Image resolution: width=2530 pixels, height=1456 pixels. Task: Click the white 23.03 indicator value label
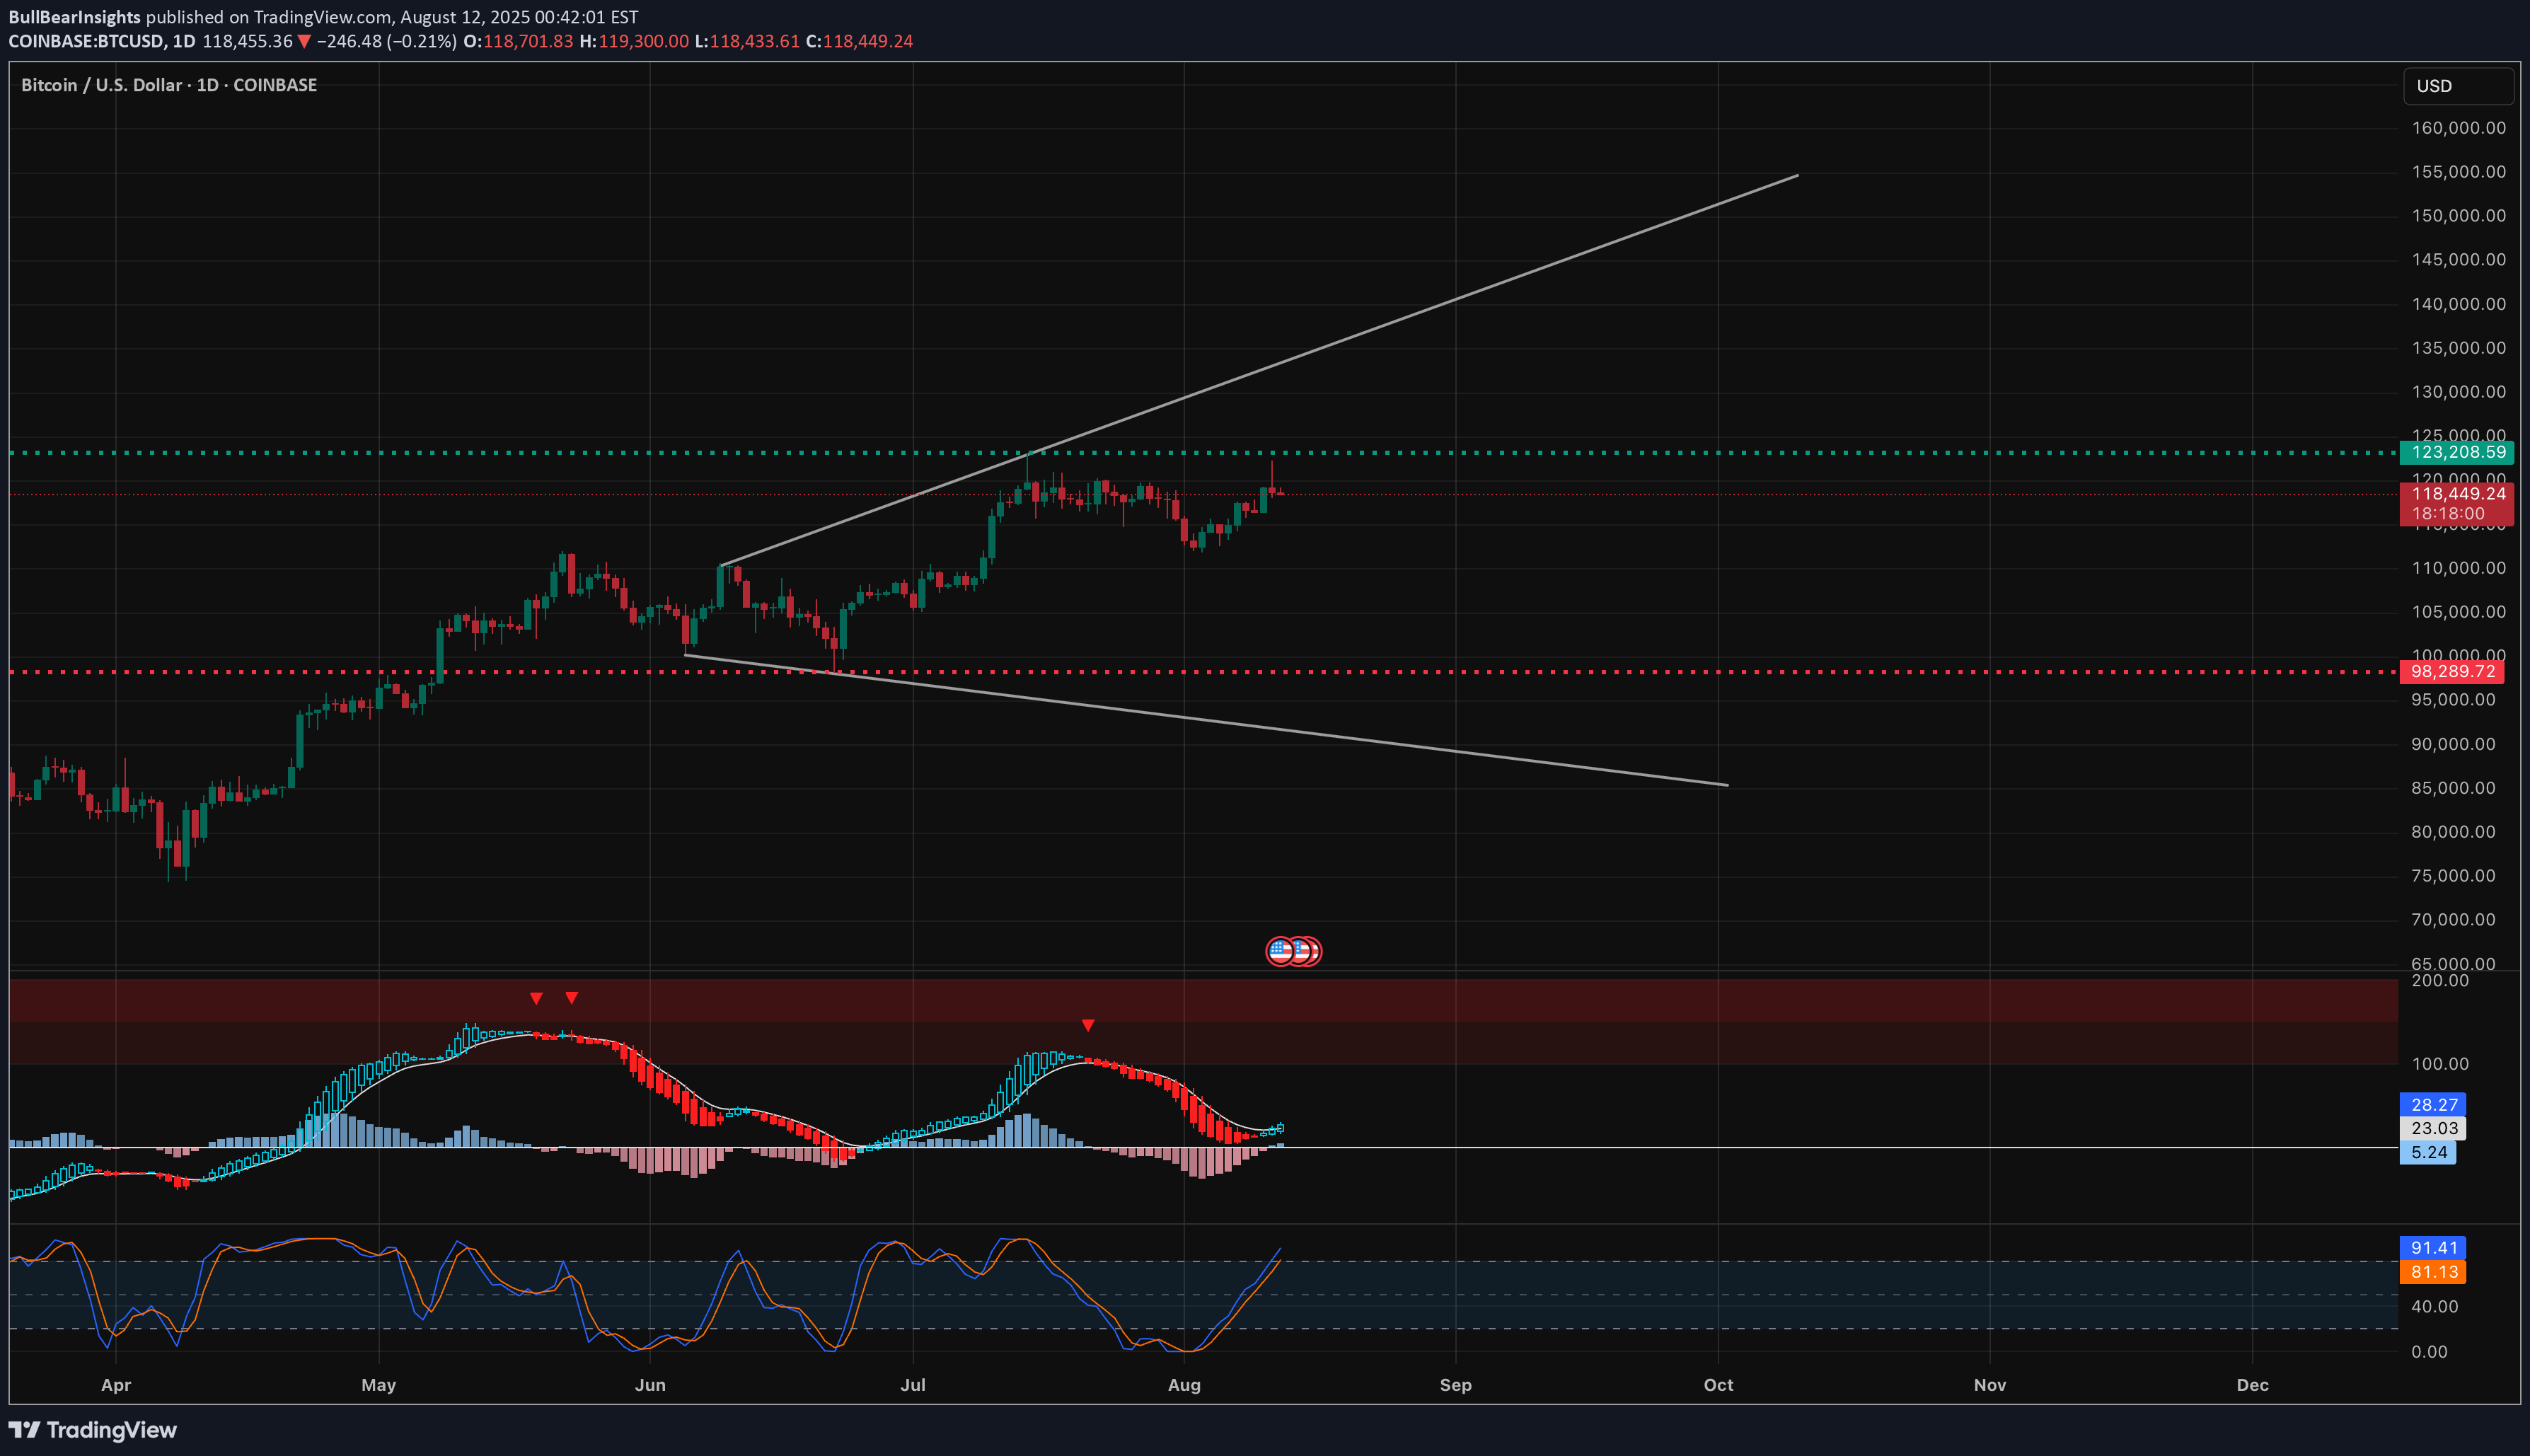click(x=2433, y=1128)
